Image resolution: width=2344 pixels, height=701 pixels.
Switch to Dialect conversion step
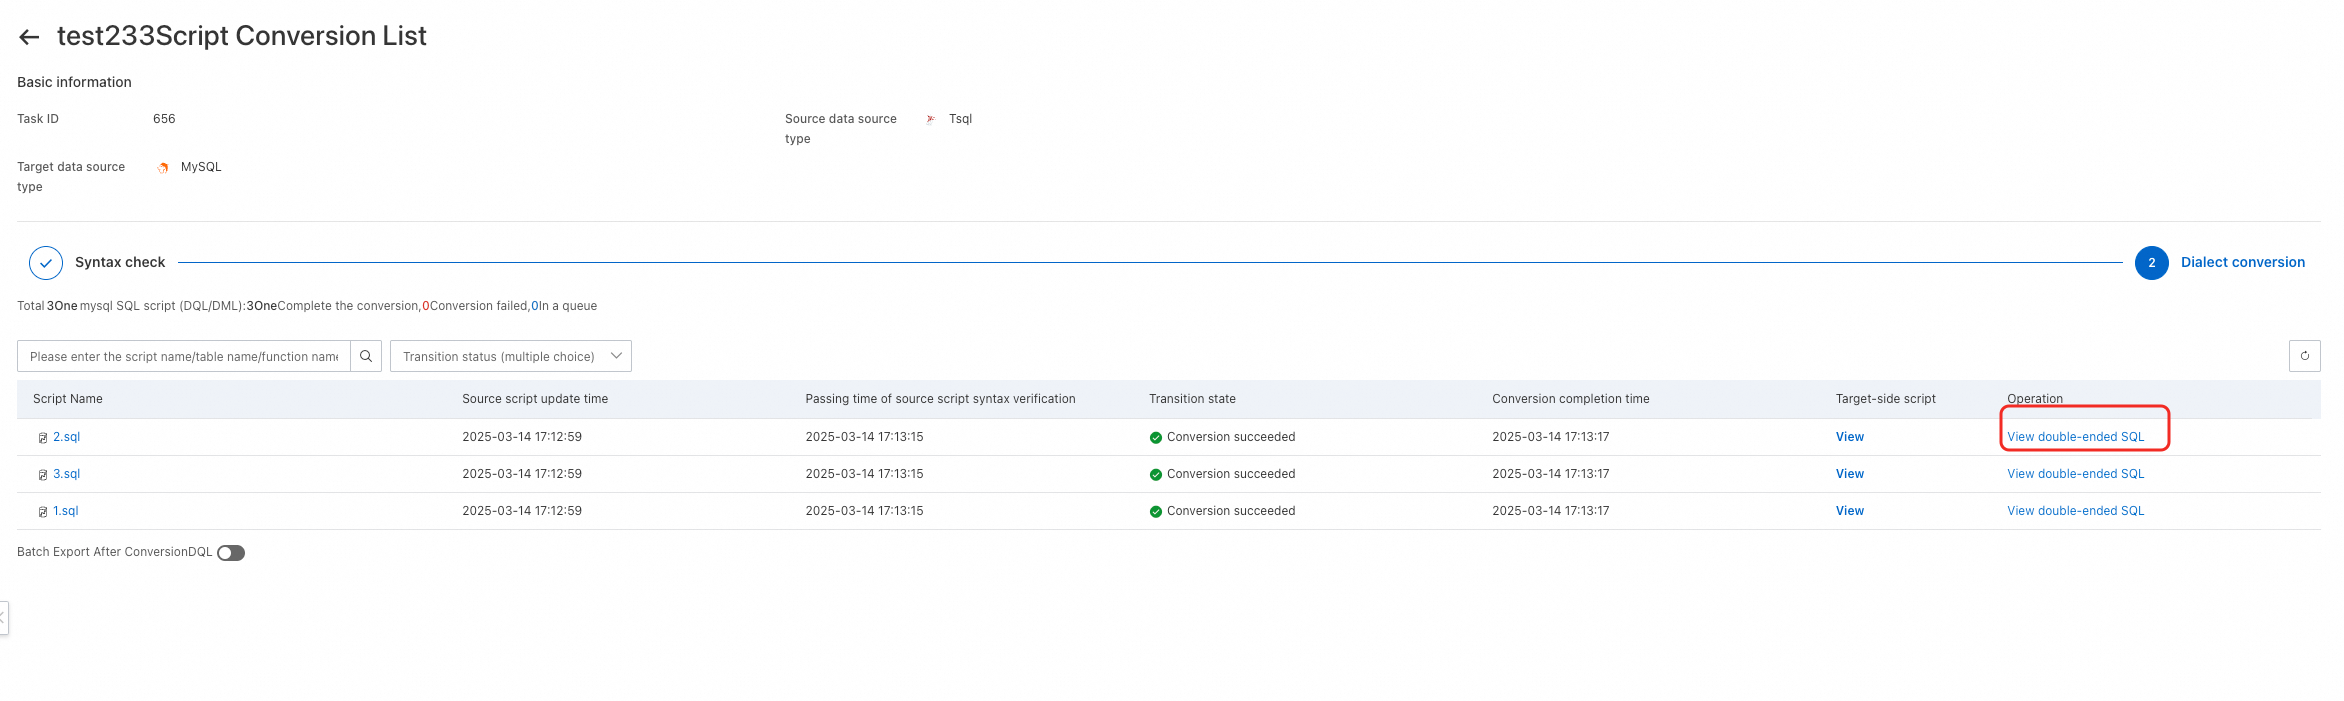click(x=2242, y=262)
